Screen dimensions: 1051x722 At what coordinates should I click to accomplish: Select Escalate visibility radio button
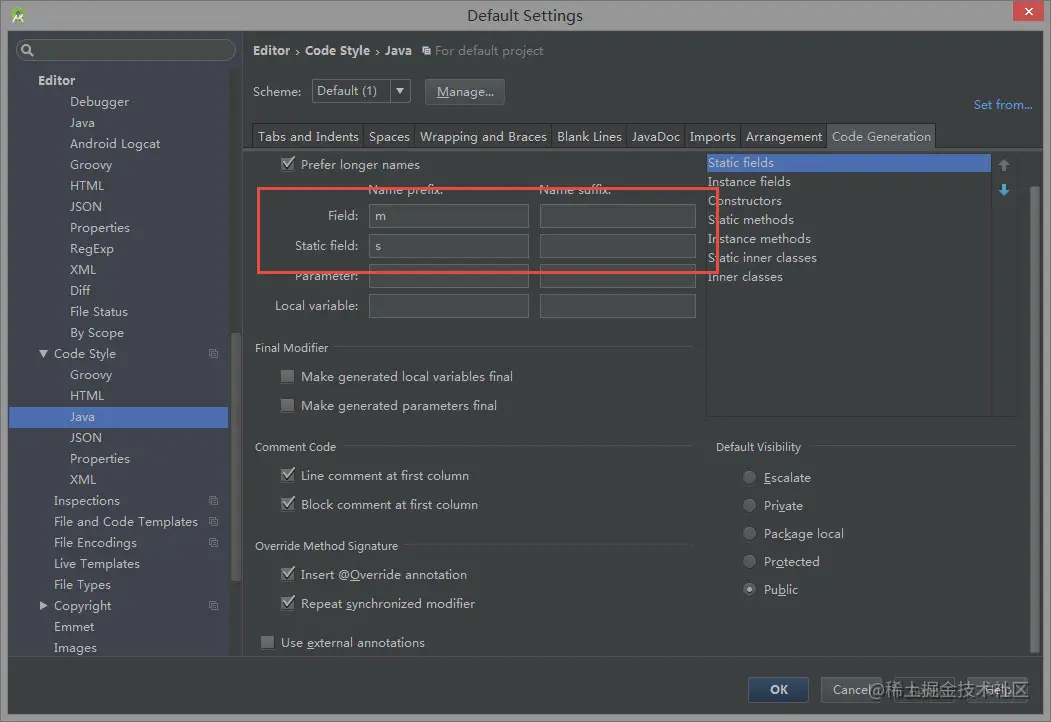(x=749, y=477)
